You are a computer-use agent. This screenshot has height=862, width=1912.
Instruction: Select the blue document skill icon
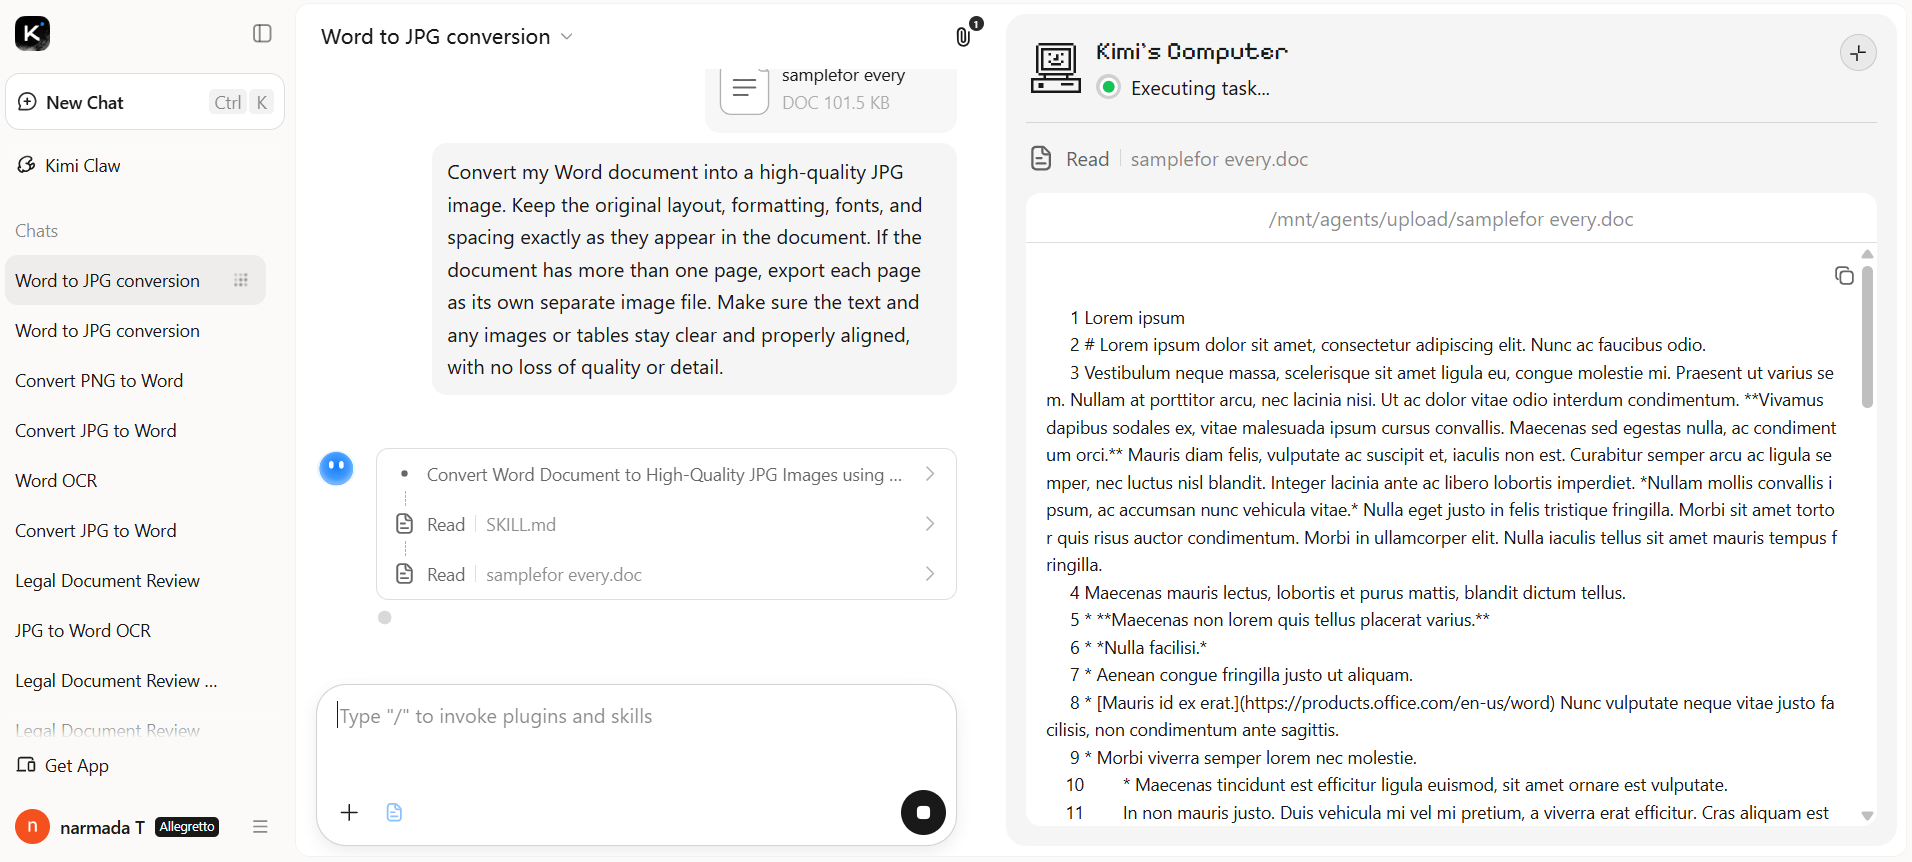(394, 812)
